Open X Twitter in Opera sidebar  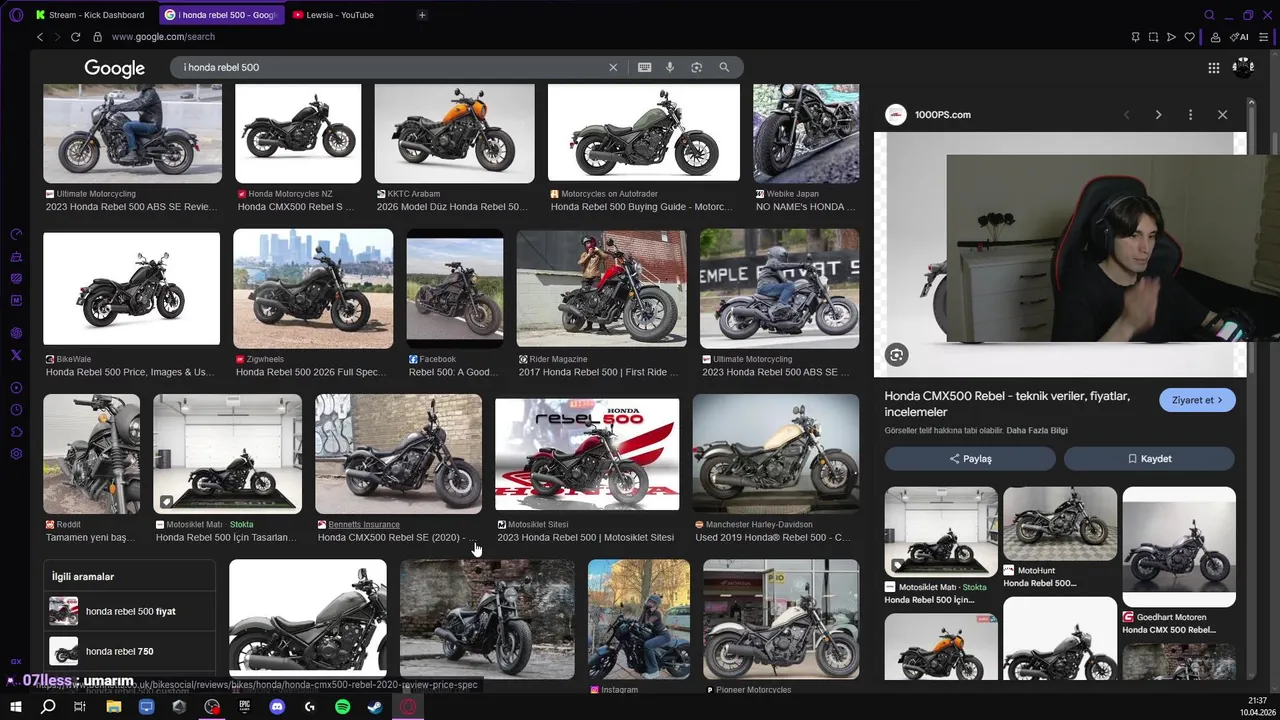(16, 355)
